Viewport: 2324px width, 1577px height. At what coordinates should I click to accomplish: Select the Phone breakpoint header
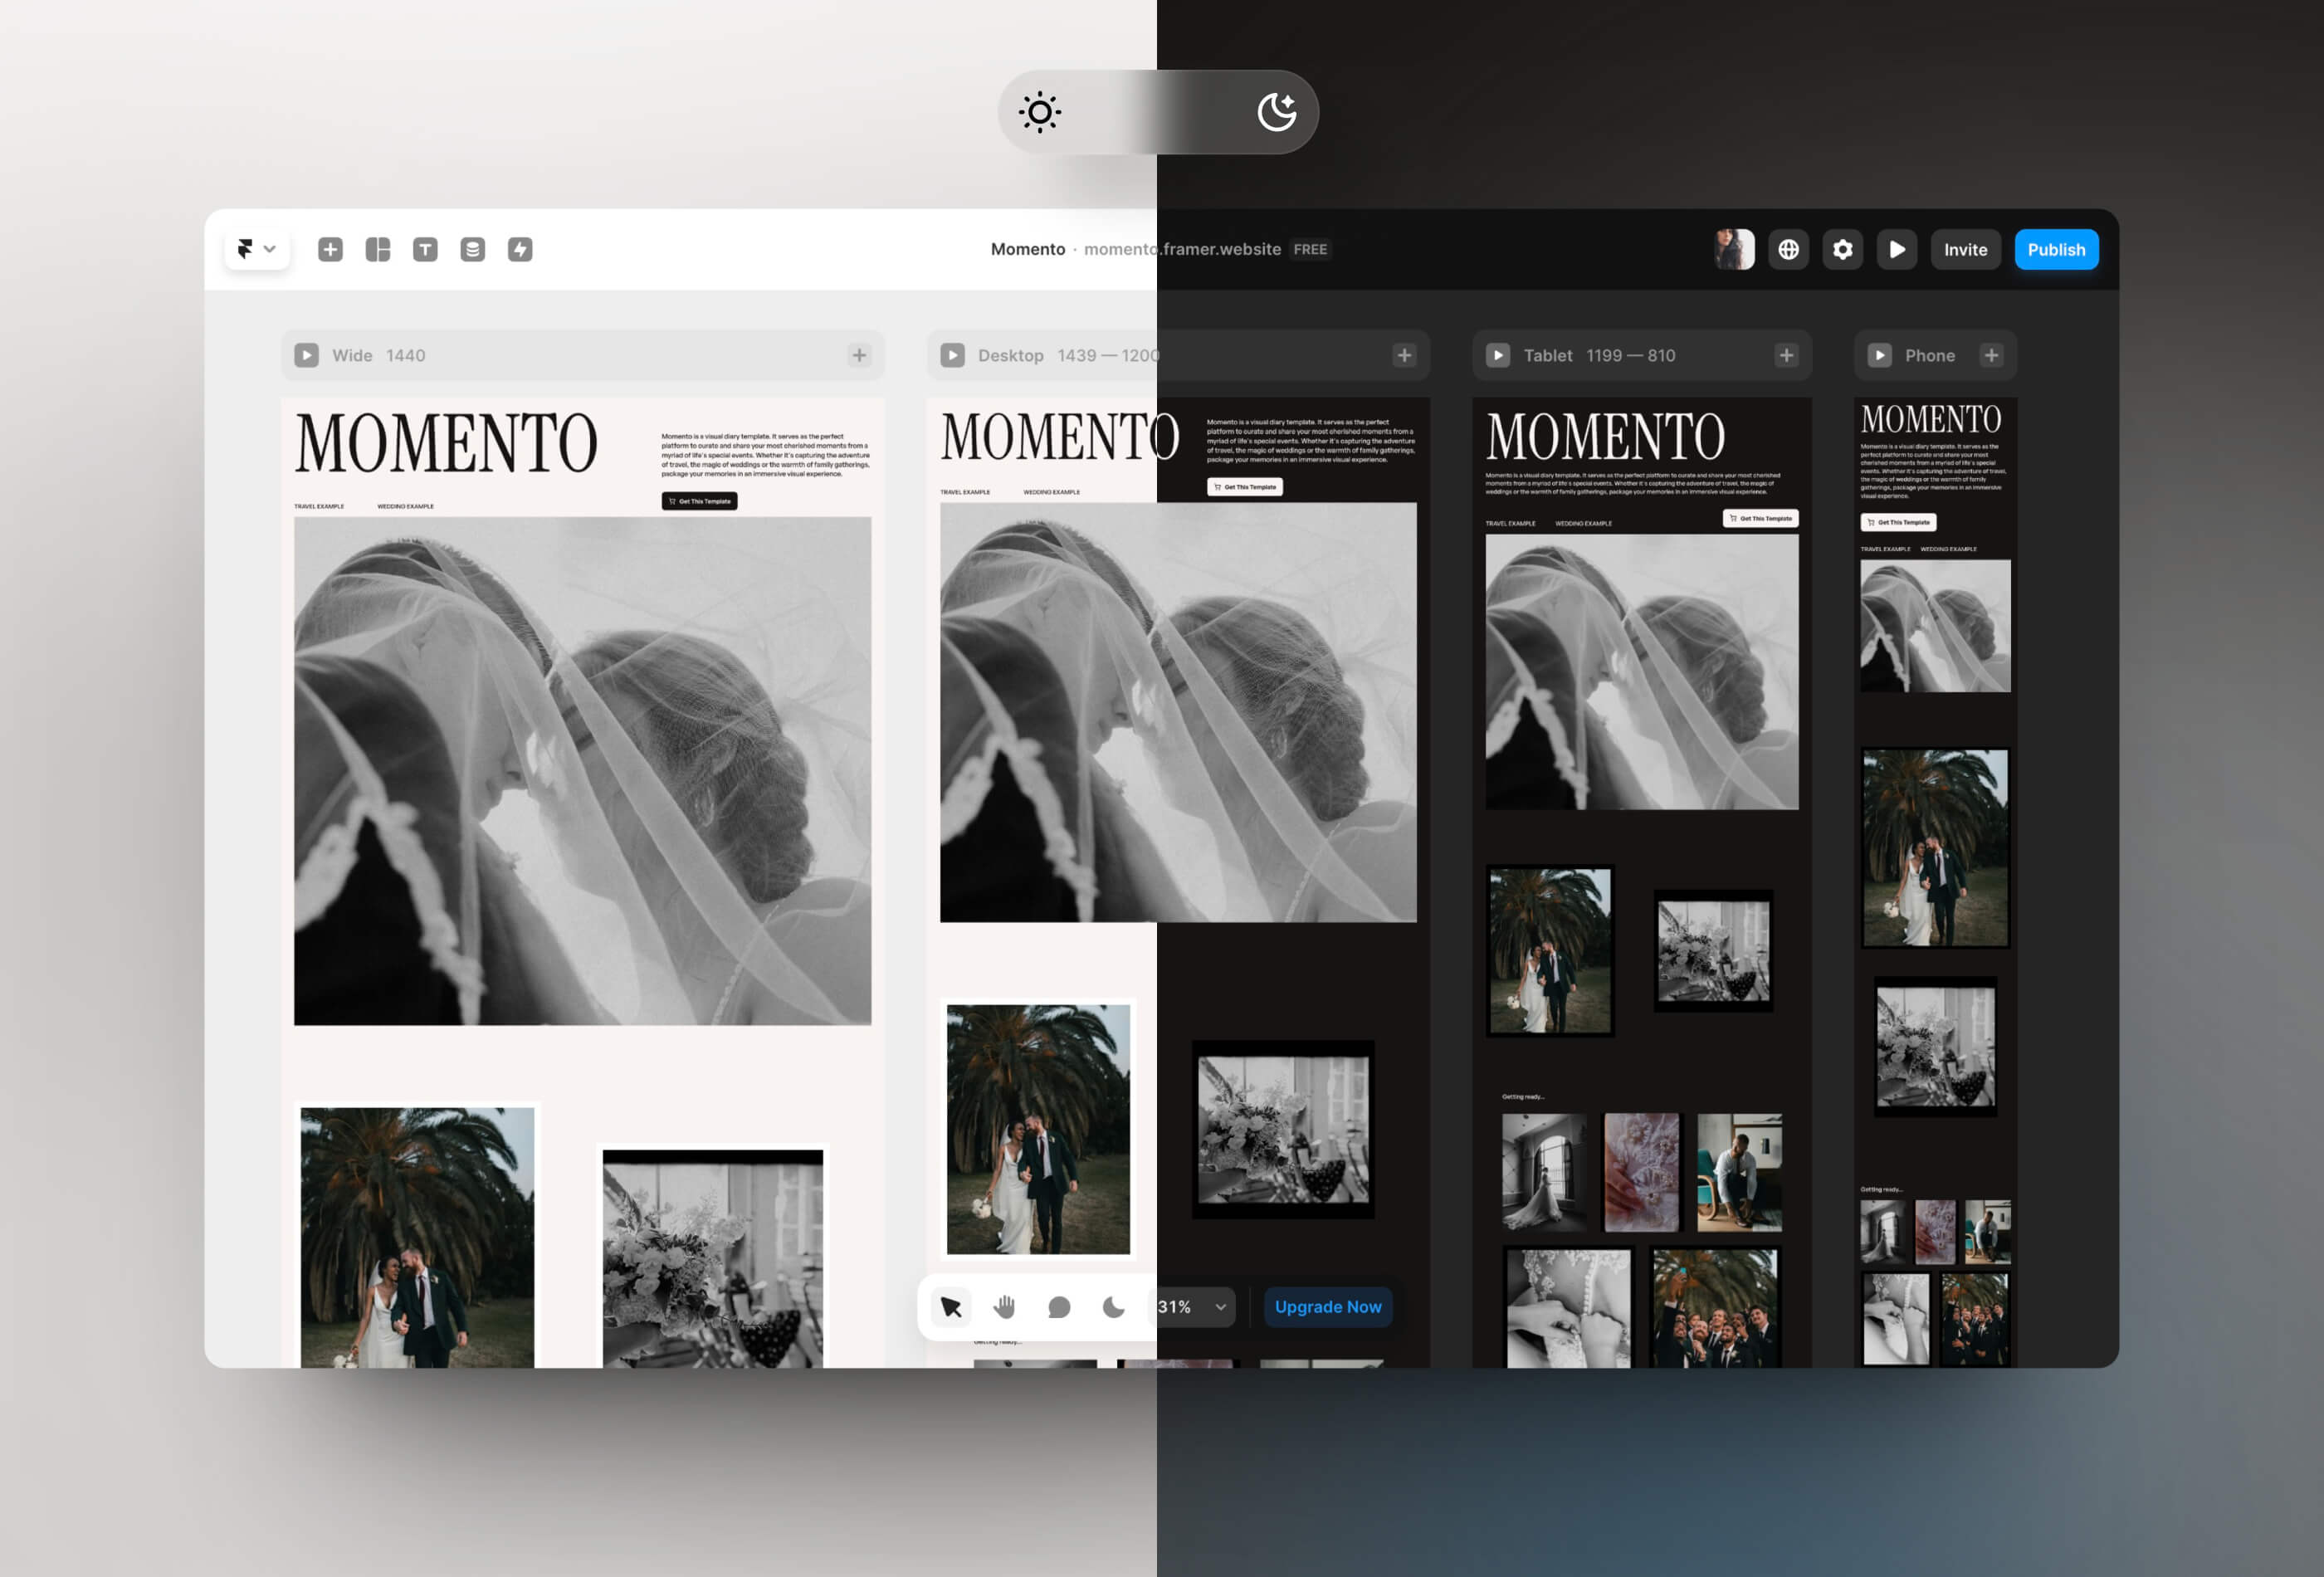(x=1928, y=355)
